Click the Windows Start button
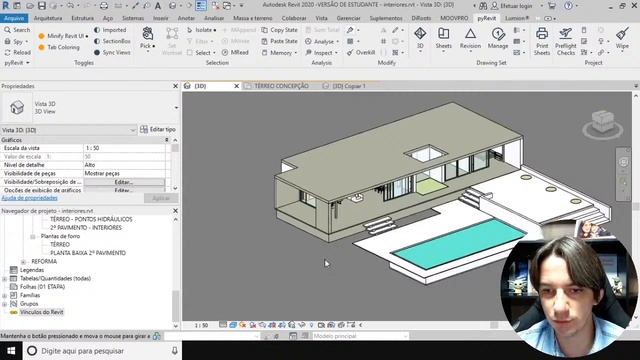The image size is (640, 360). (11, 351)
